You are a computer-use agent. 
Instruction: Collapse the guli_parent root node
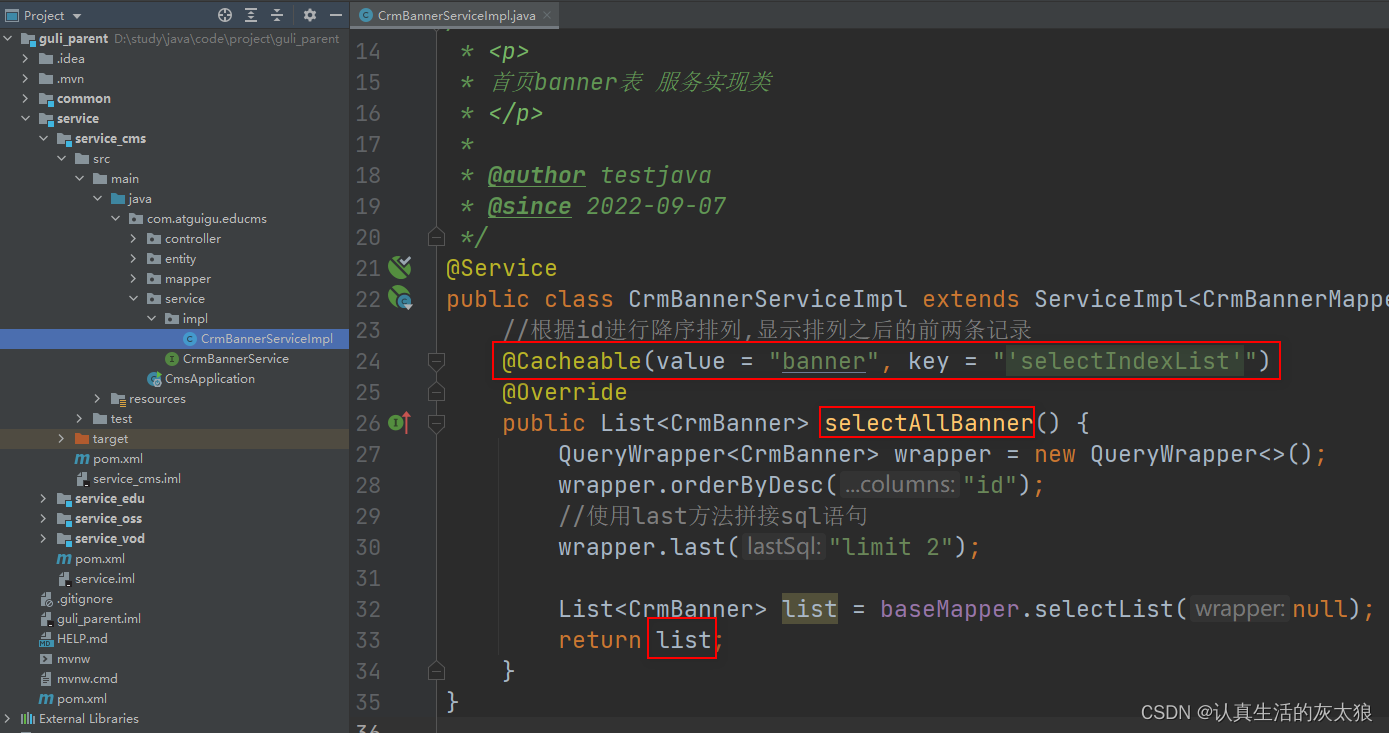[10, 38]
